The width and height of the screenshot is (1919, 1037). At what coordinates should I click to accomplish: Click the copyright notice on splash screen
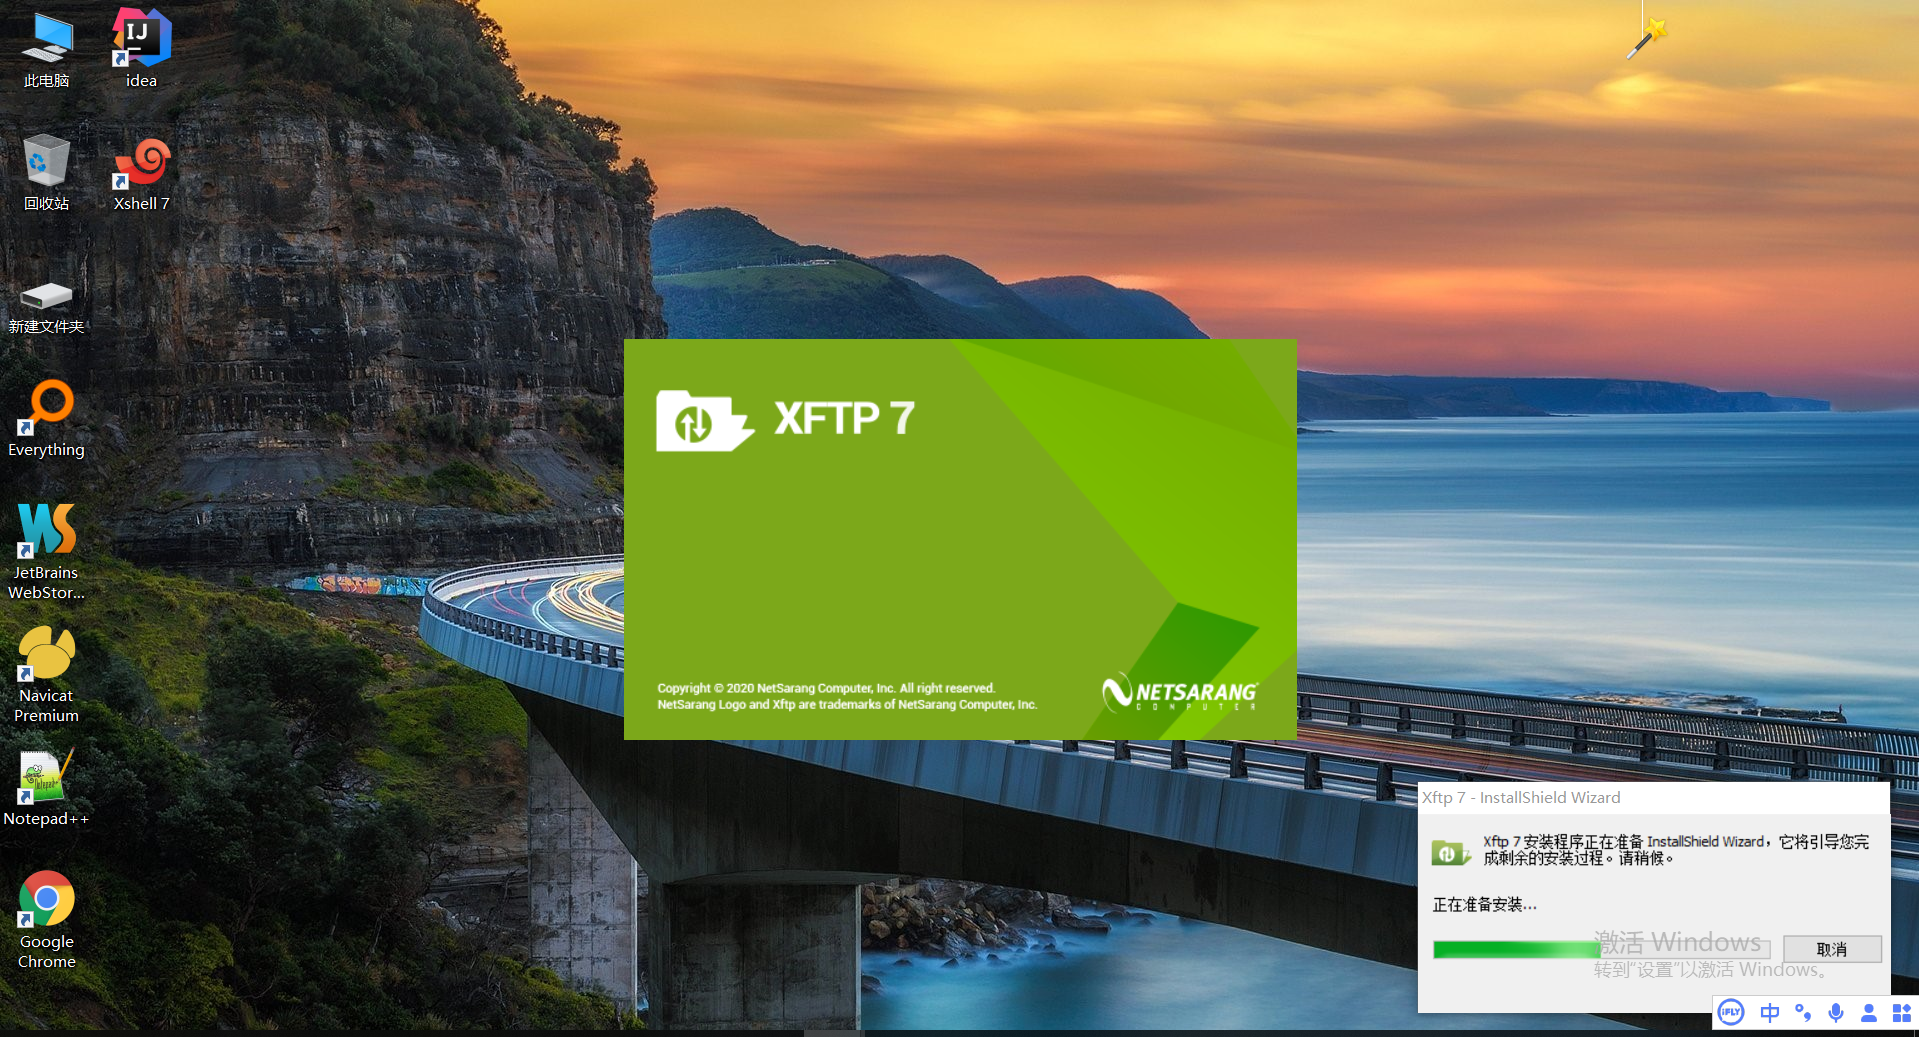click(847, 696)
